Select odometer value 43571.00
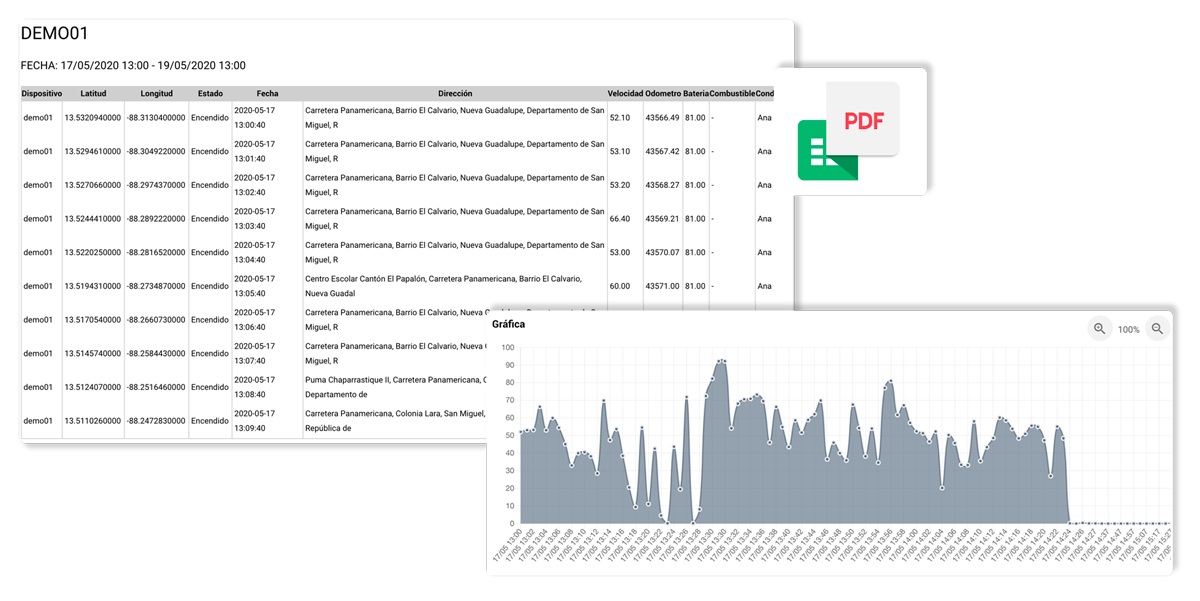The height and width of the screenshot is (601, 1200). [662, 286]
